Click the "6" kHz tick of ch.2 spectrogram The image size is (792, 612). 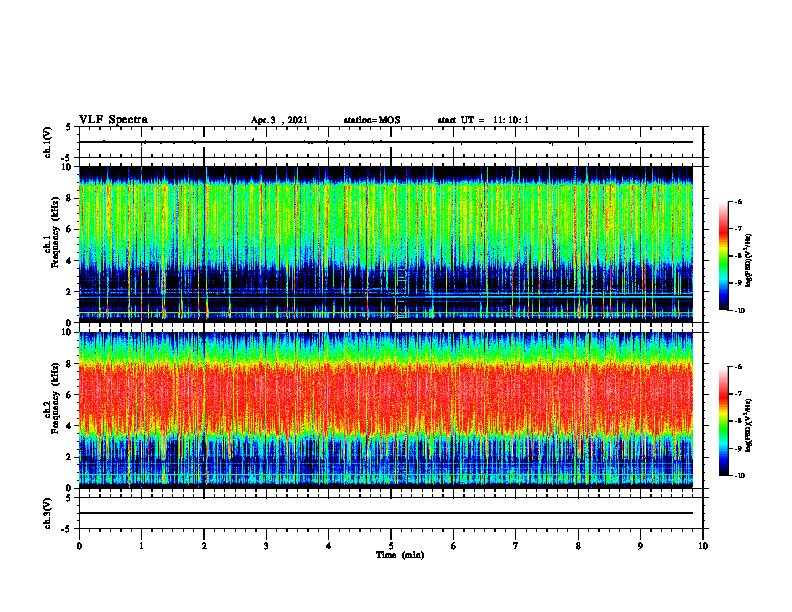[69, 395]
